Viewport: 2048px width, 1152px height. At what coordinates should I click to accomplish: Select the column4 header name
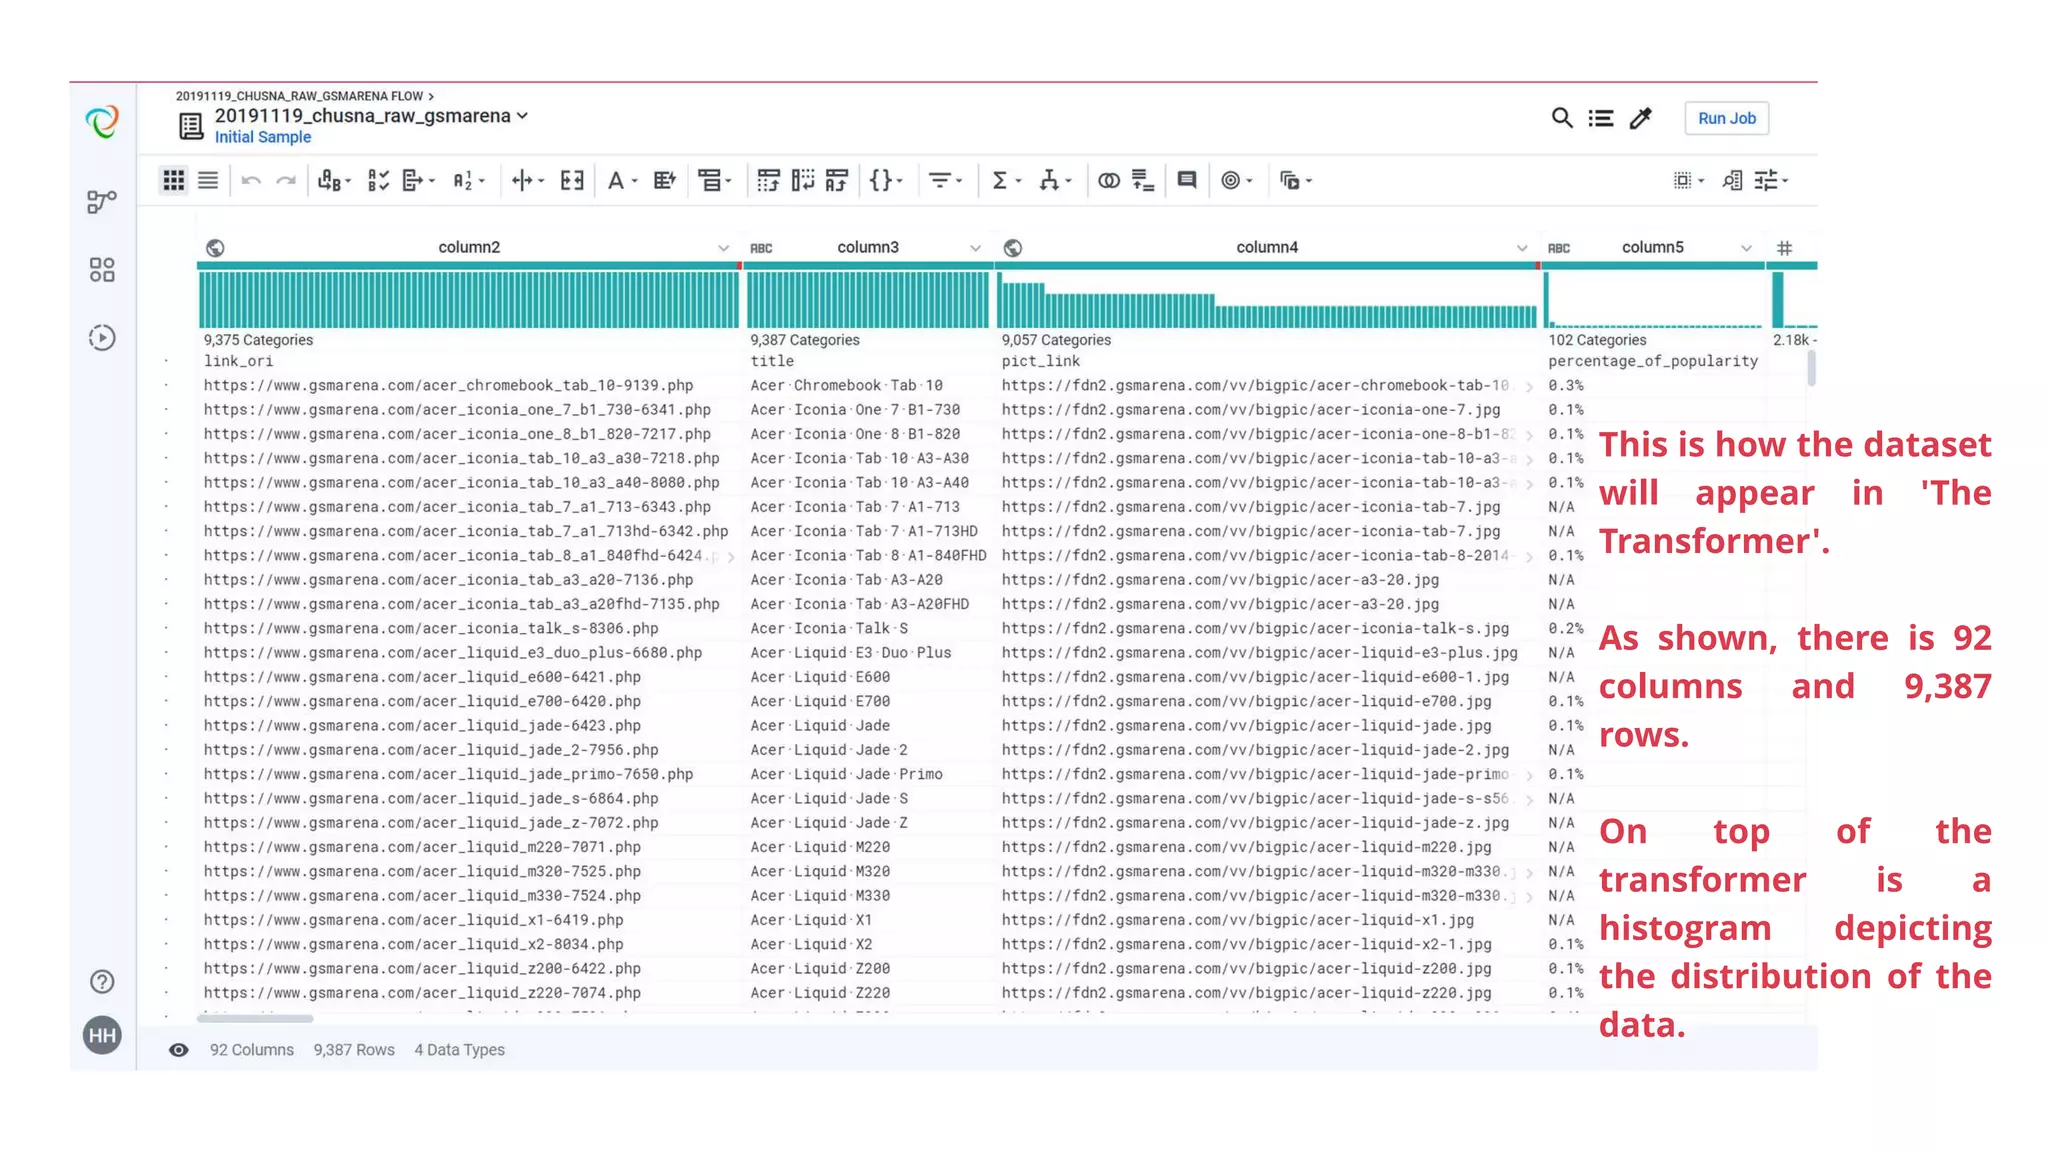[1267, 247]
